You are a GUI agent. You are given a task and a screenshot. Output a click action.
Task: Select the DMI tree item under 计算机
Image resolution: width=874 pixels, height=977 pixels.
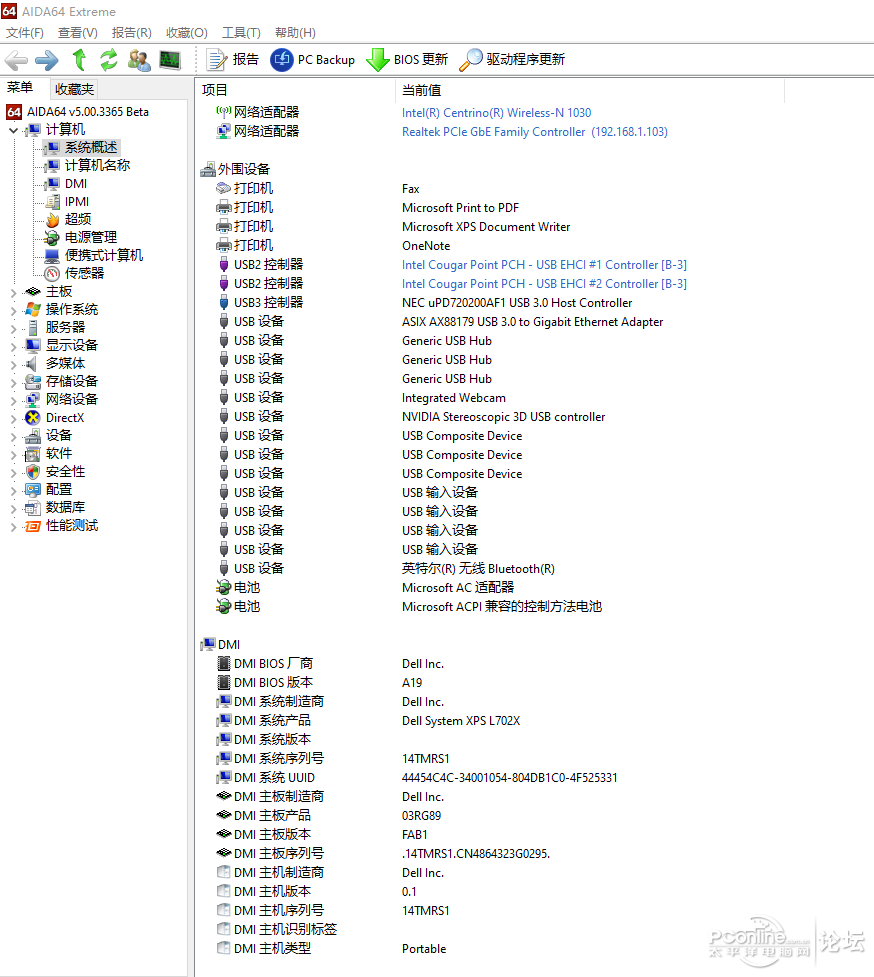click(75, 184)
